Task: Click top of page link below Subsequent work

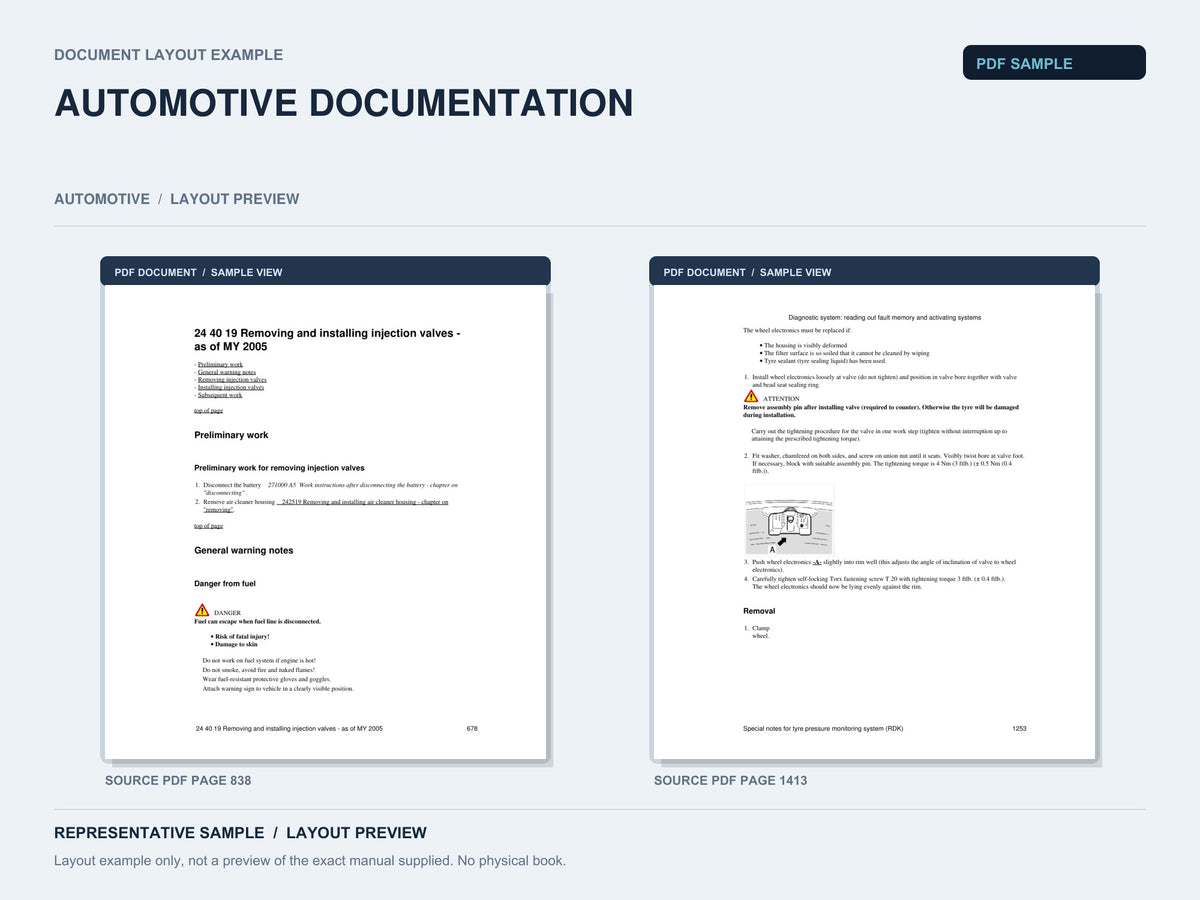Action: tap(208, 411)
